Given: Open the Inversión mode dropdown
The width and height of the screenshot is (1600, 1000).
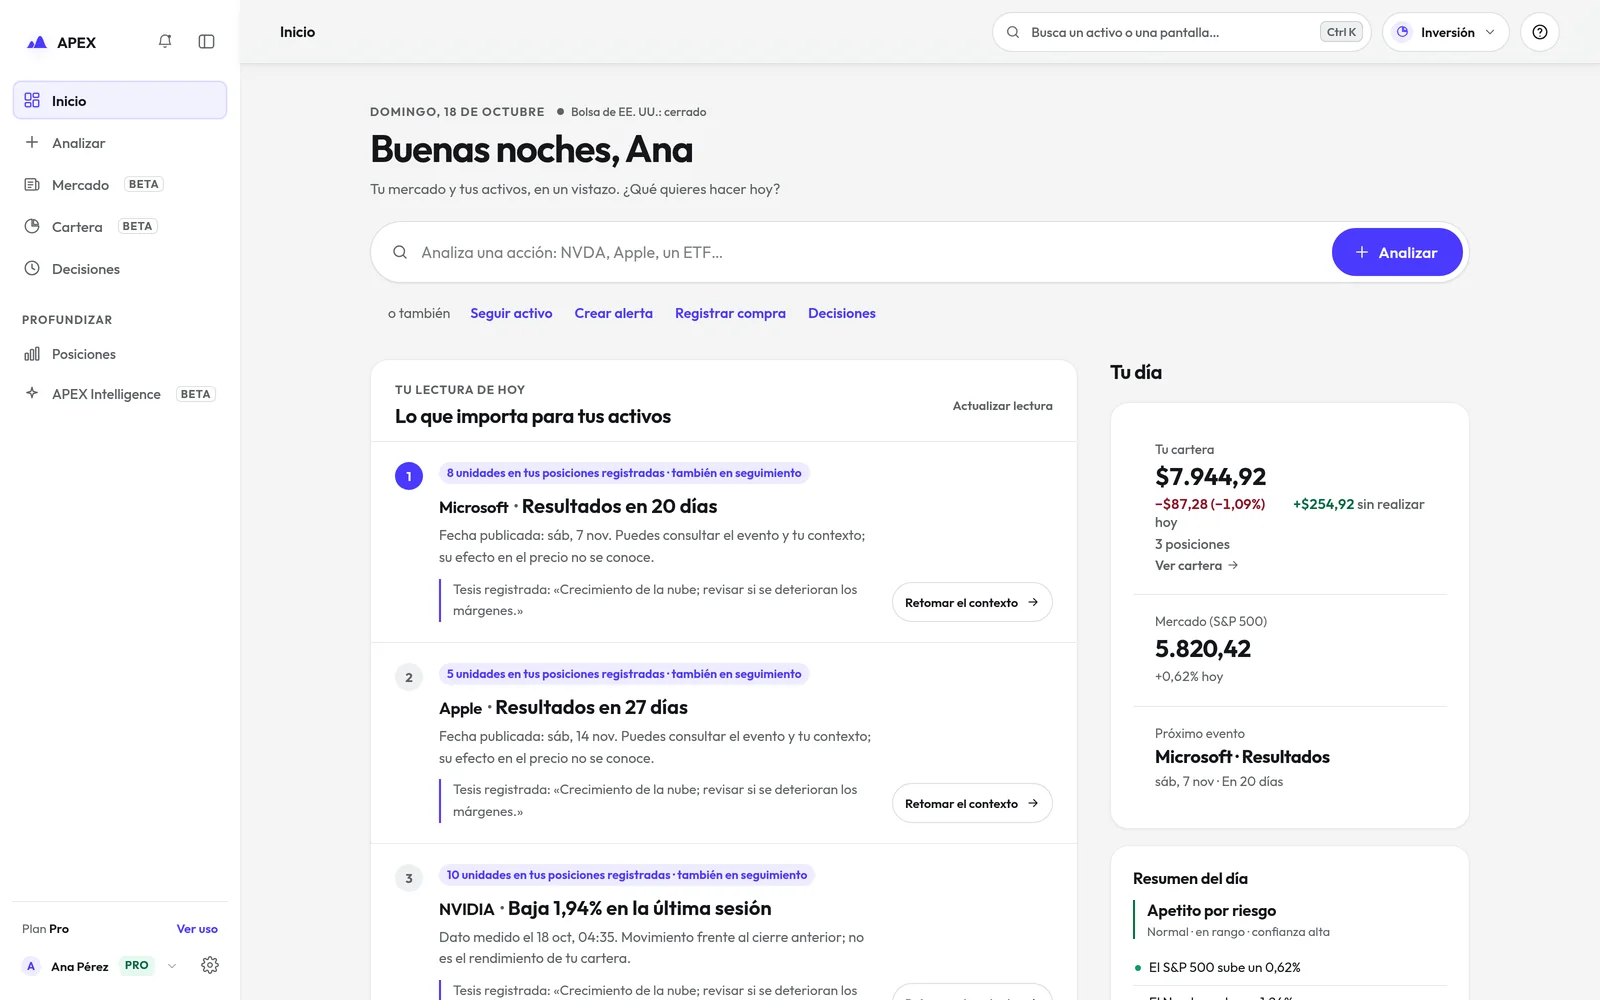Looking at the screenshot, I should pyautogui.click(x=1446, y=32).
